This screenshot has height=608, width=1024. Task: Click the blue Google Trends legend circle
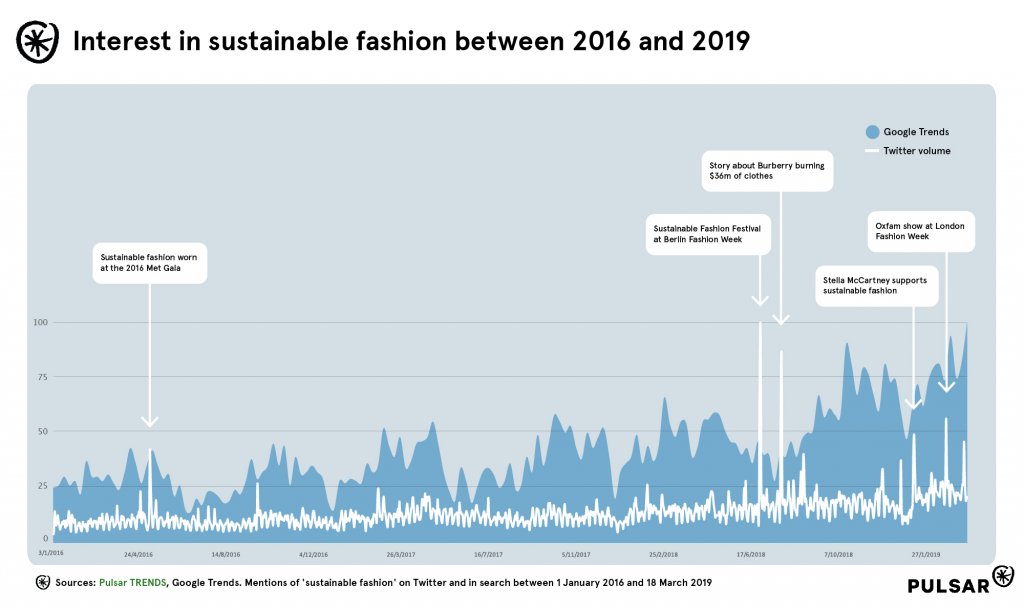[872, 132]
